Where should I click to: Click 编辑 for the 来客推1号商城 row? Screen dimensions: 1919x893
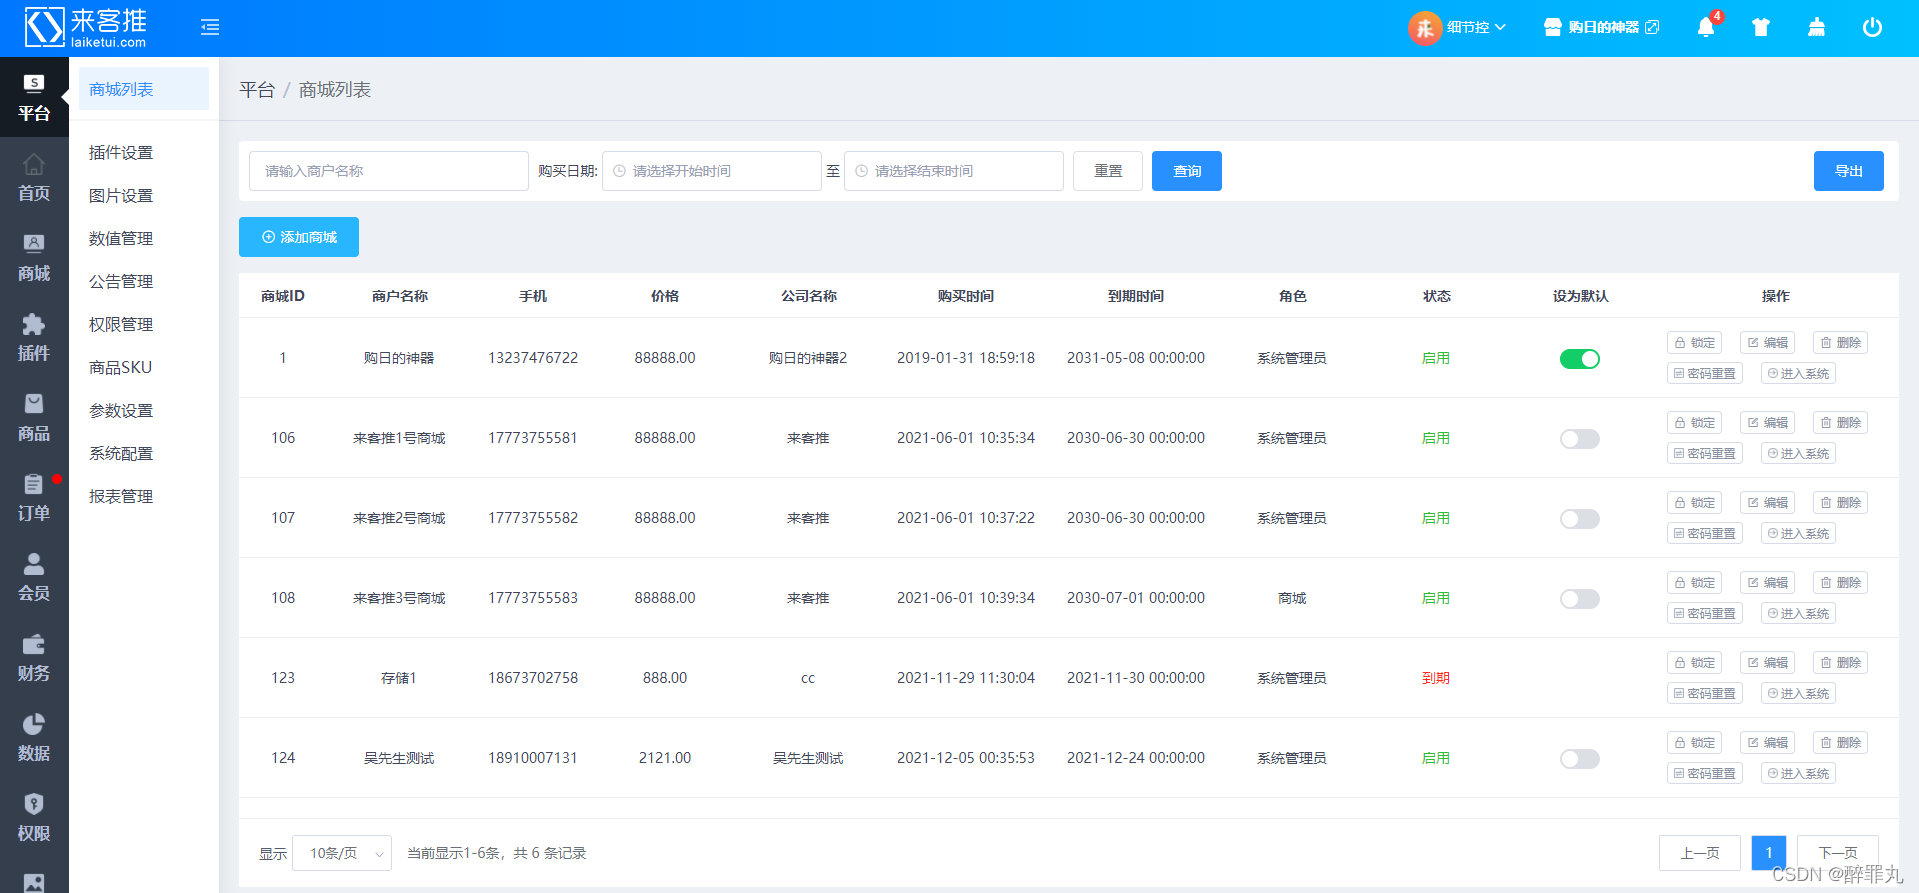pos(1767,422)
